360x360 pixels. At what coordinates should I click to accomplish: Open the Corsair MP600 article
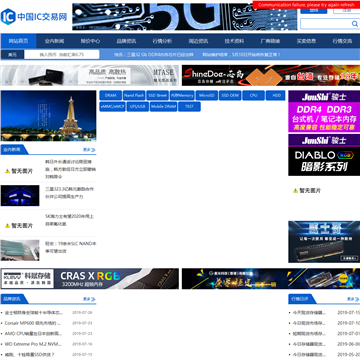[33, 323]
